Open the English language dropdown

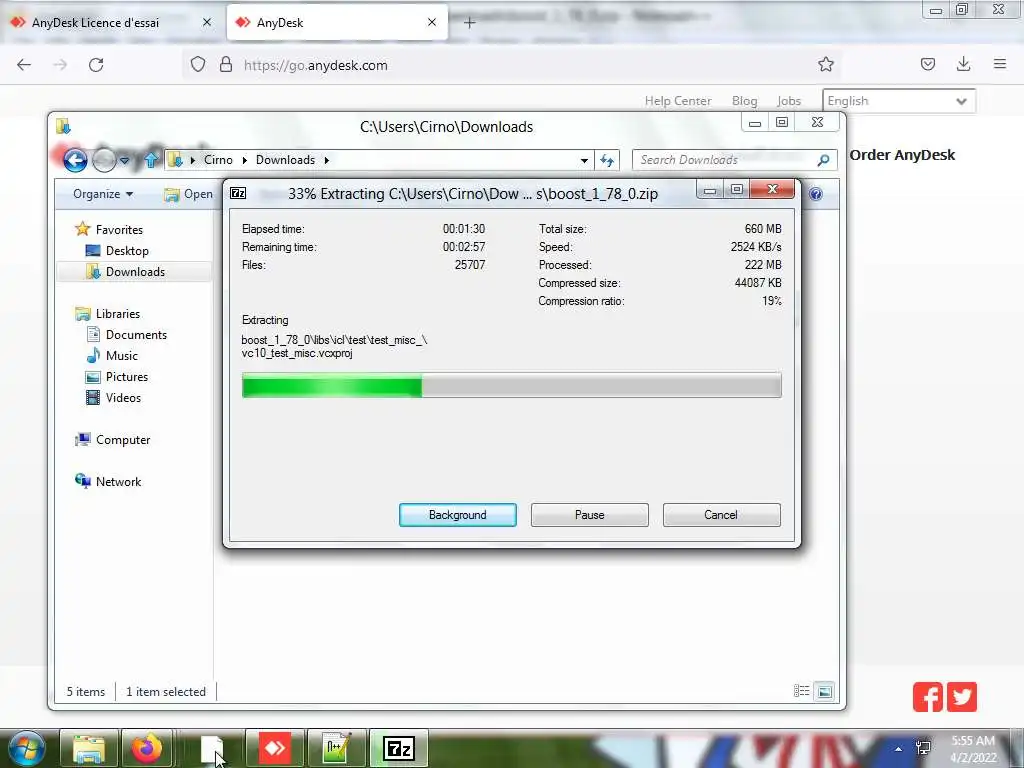coord(899,101)
